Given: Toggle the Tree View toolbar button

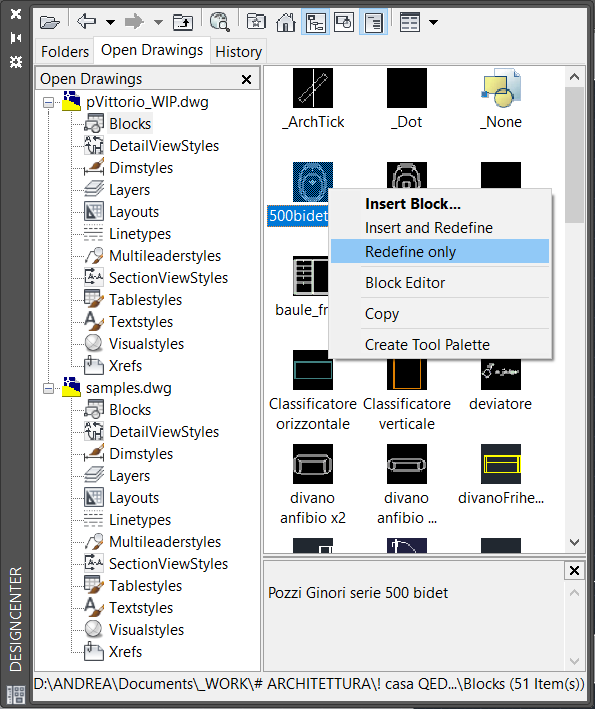Looking at the screenshot, I should coord(315,22).
